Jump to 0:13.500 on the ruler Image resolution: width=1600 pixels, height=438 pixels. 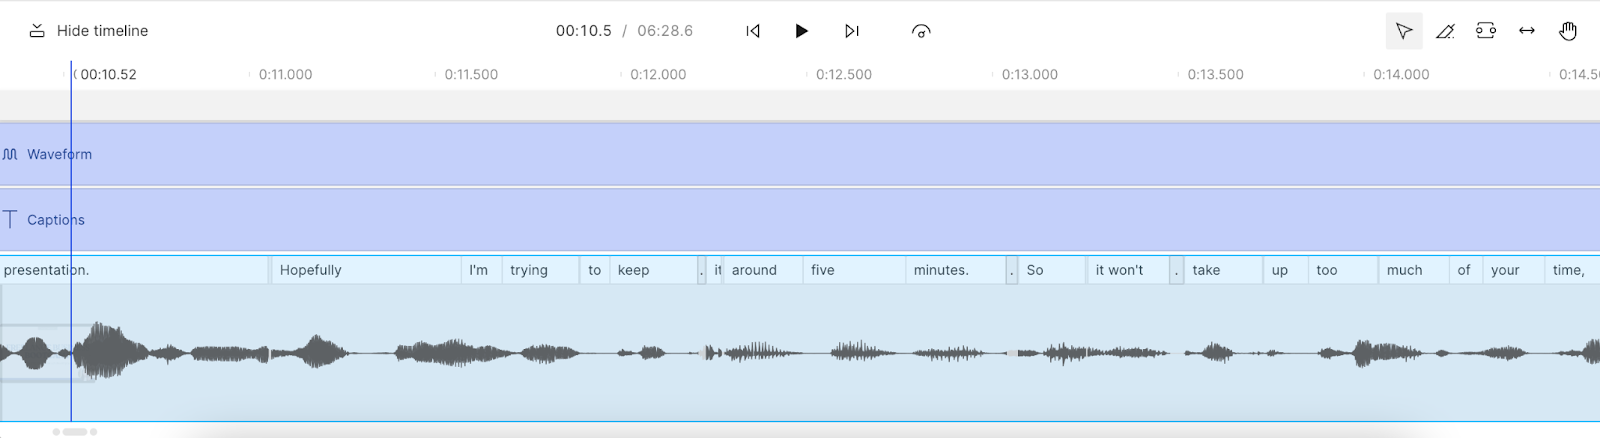1215,74
